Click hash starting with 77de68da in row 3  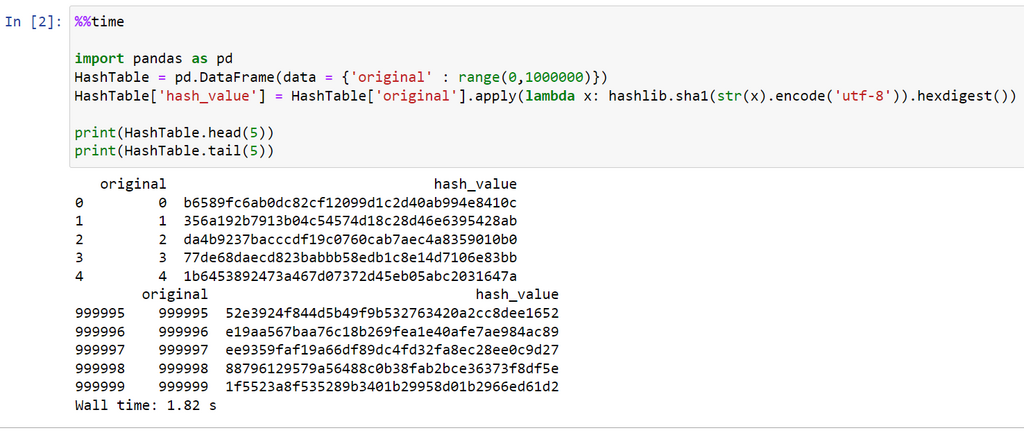[351, 257]
